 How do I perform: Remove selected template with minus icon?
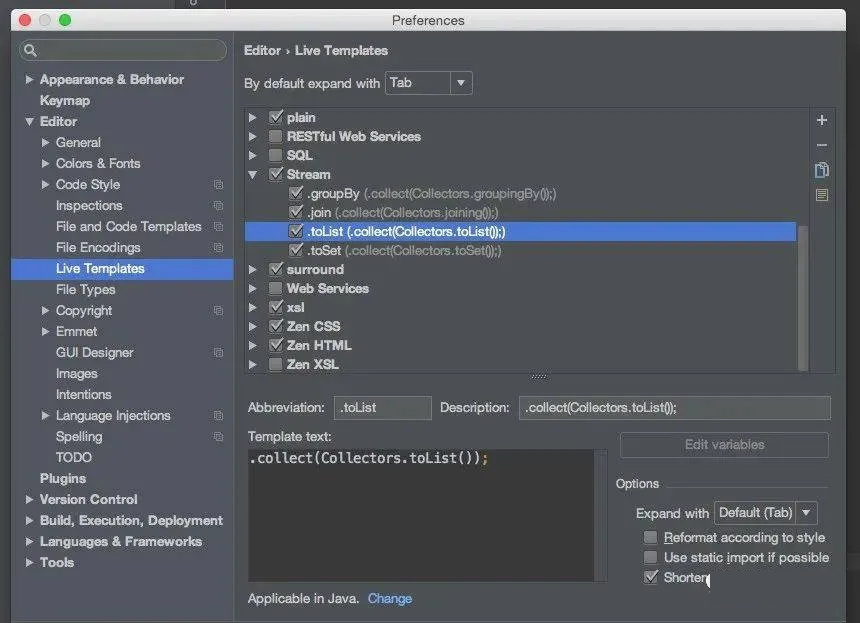click(x=822, y=145)
